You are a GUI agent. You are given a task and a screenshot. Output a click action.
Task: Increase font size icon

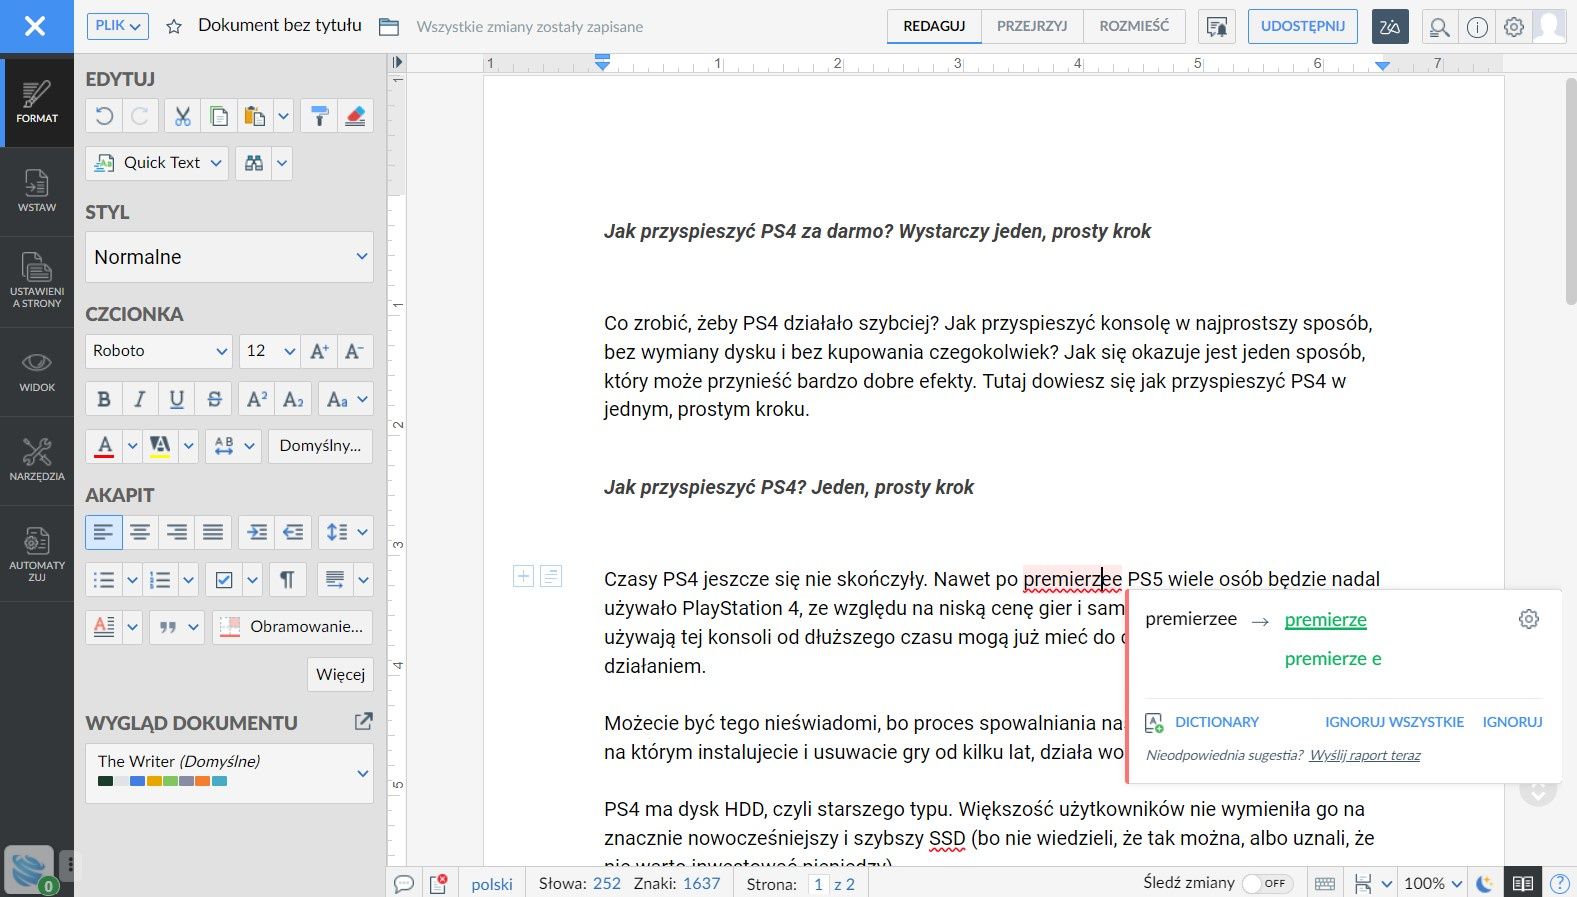click(319, 351)
